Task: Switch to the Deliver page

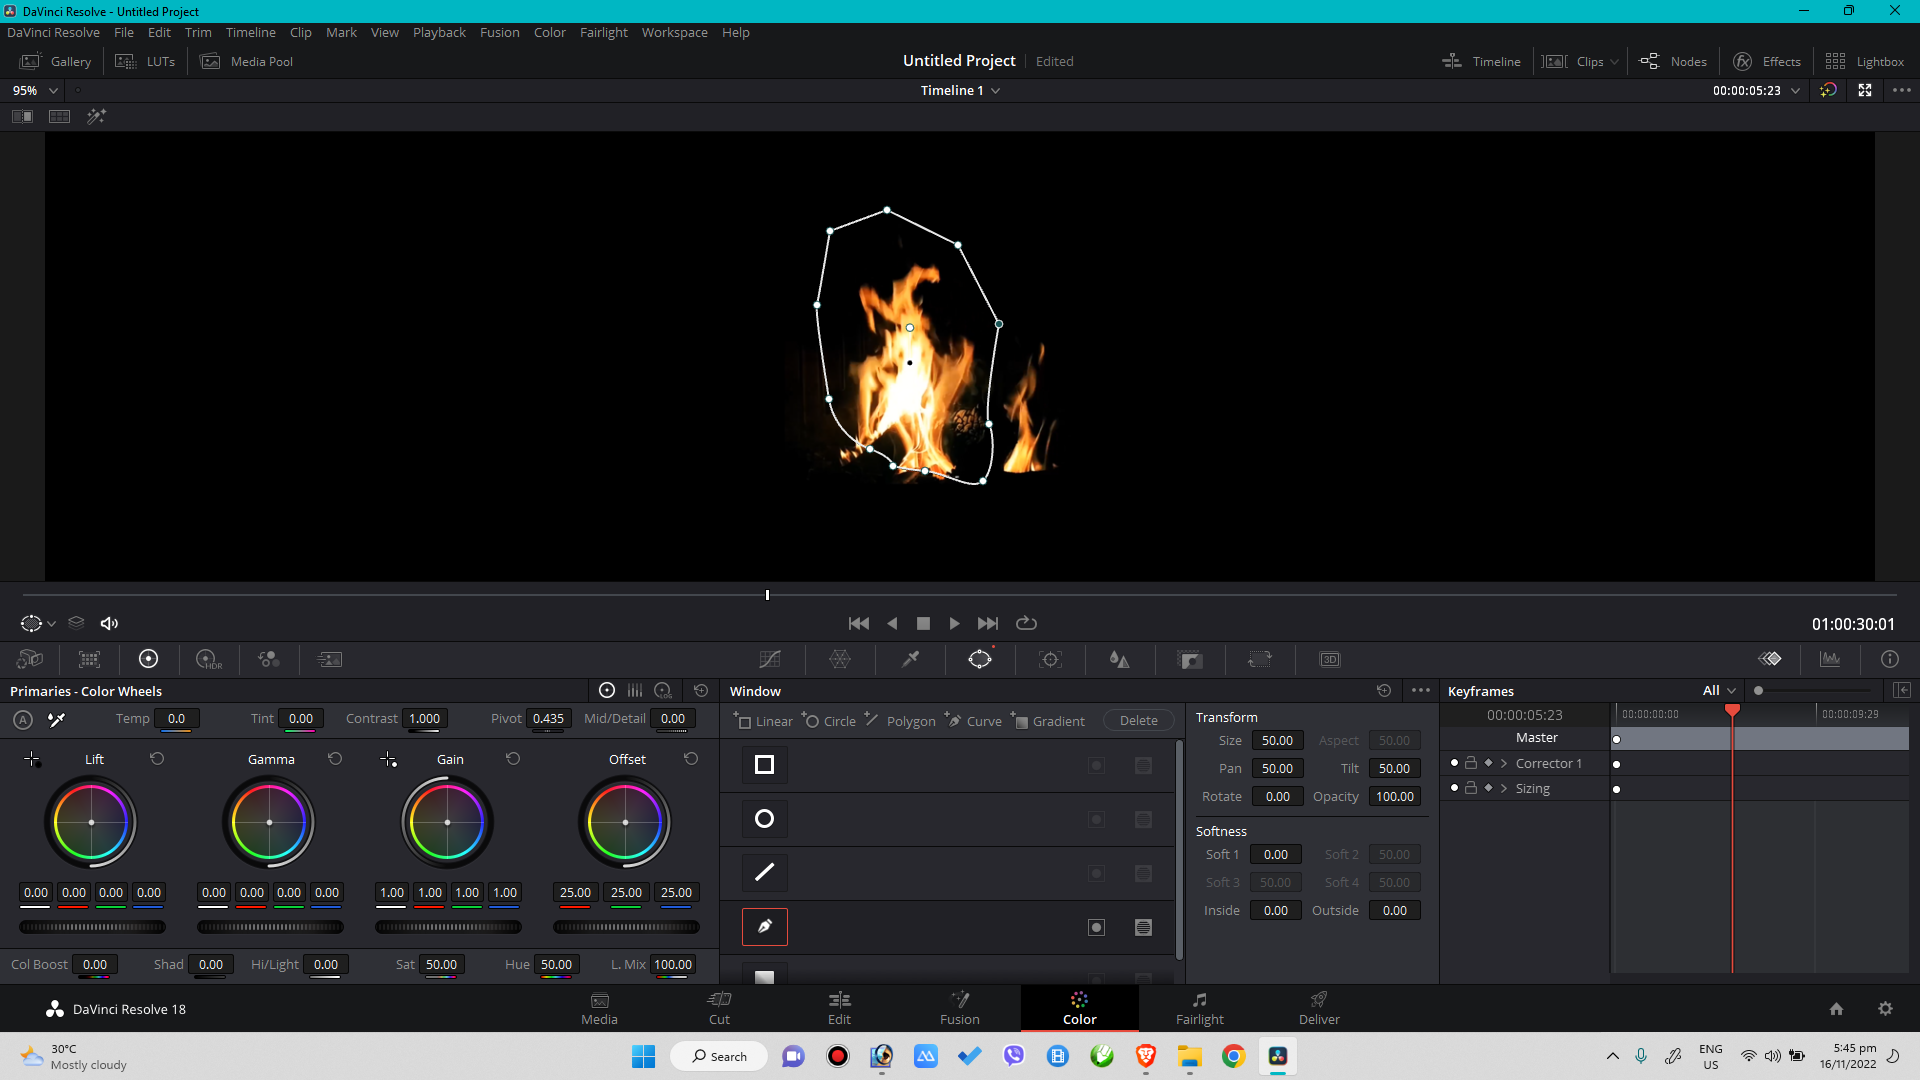Action: tap(1319, 1008)
